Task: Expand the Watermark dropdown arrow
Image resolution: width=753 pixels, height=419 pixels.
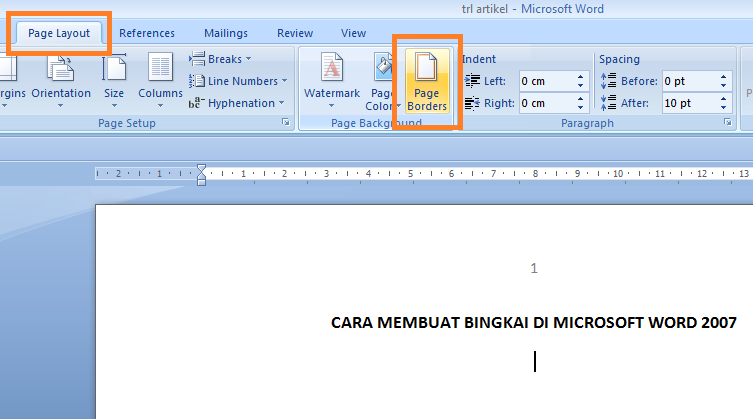Action: coord(331,106)
